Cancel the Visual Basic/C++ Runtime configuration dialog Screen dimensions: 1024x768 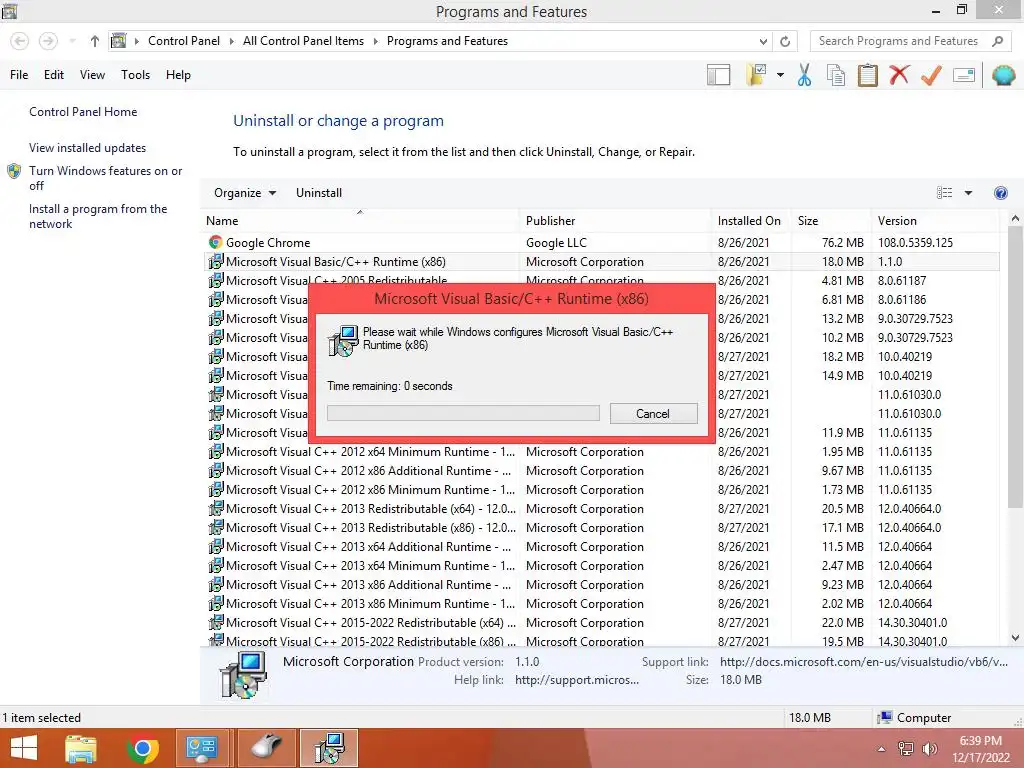pyautogui.click(x=653, y=413)
